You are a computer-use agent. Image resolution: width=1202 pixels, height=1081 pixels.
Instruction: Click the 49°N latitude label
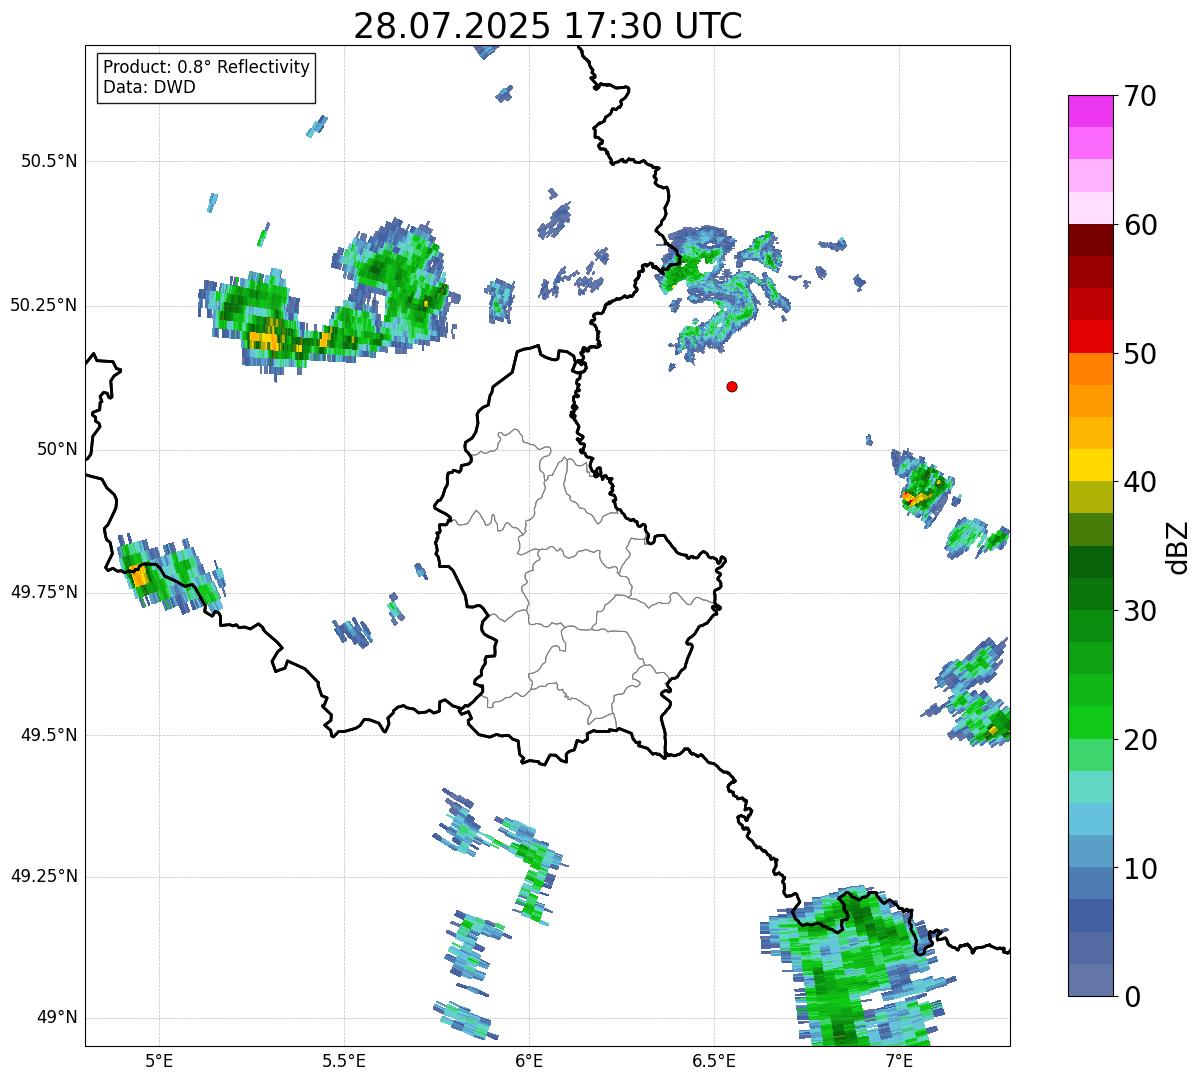[x=54, y=1018]
